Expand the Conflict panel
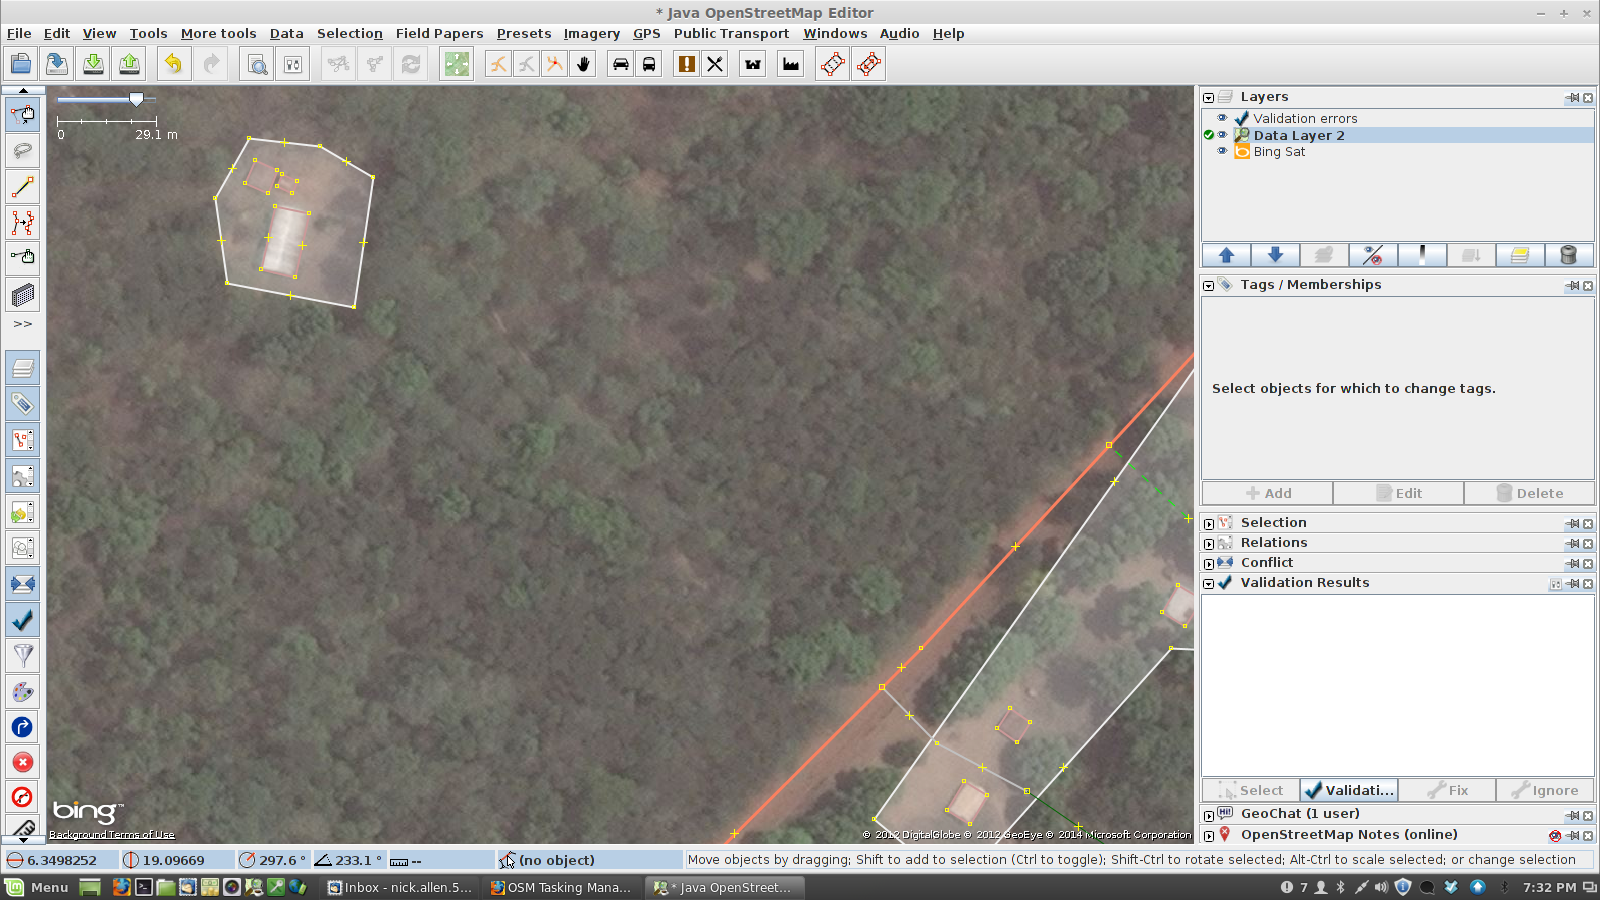1600x900 pixels. coord(1208,564)
